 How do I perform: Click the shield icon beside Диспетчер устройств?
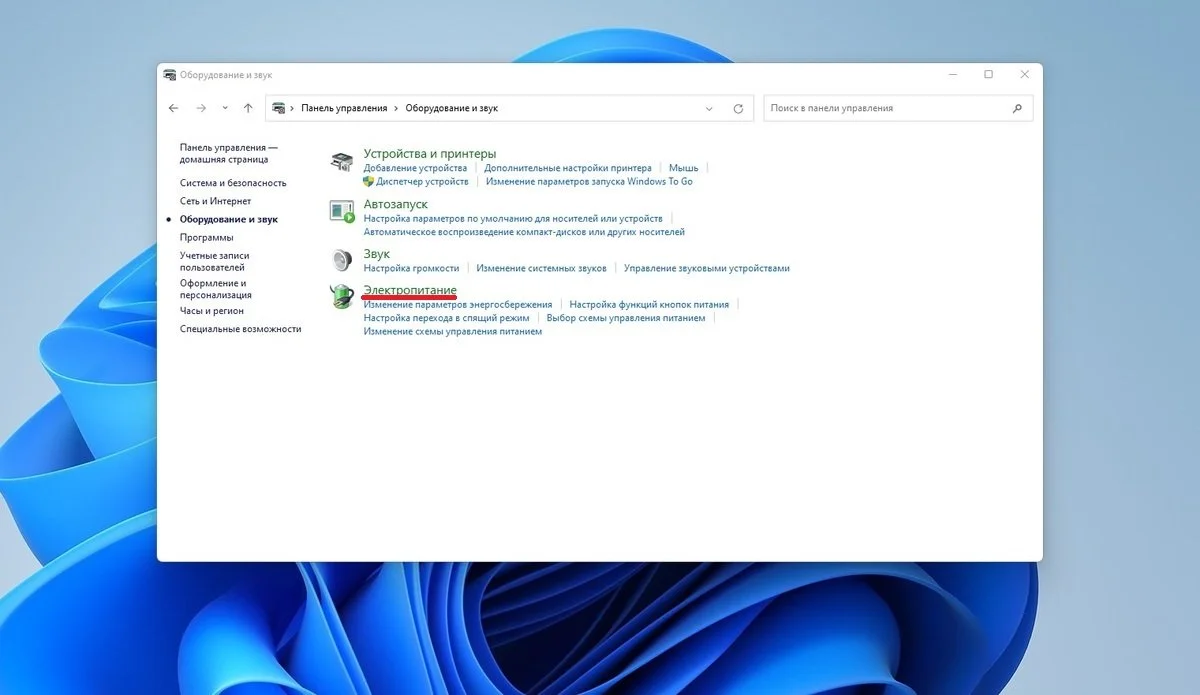click(369, 182)
